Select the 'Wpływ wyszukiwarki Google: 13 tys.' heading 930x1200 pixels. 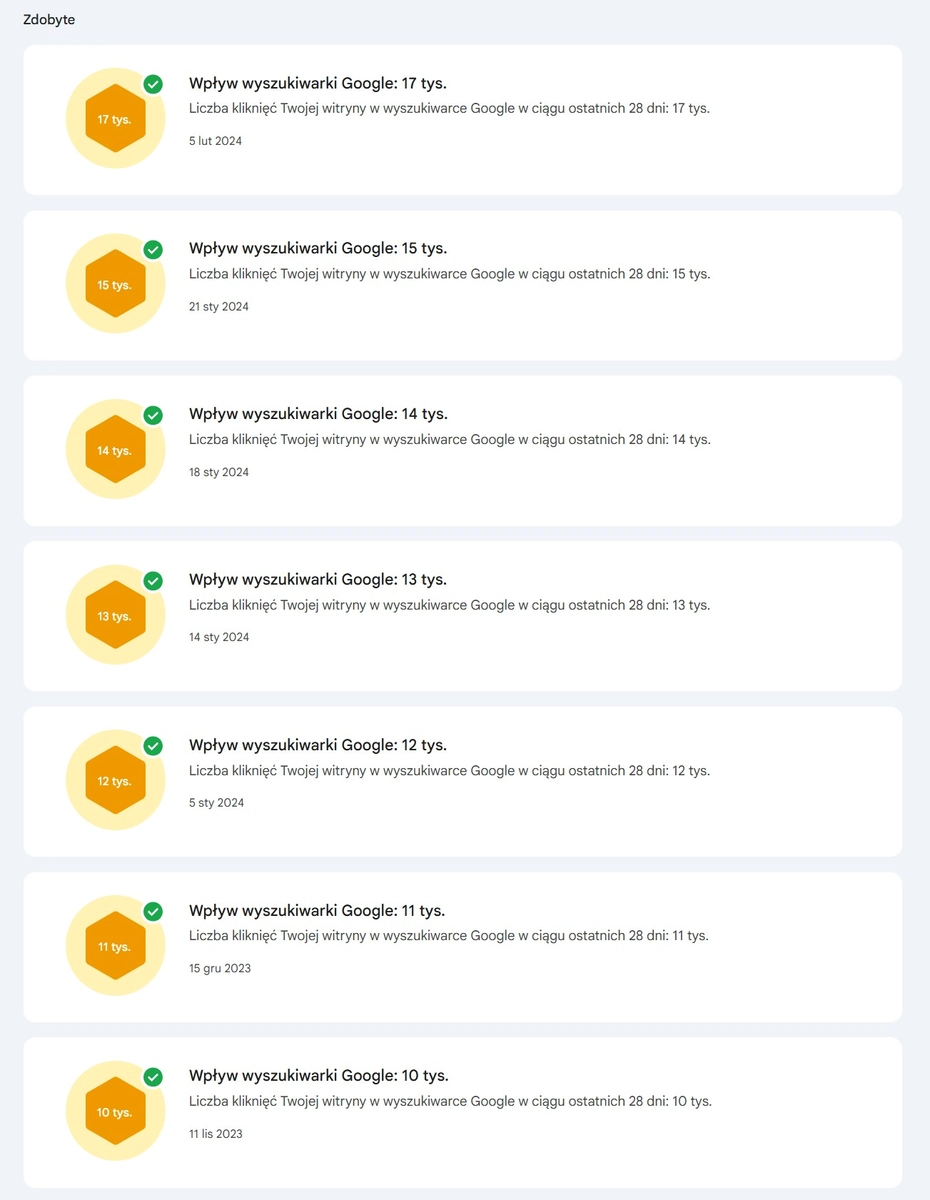(318, 579)
